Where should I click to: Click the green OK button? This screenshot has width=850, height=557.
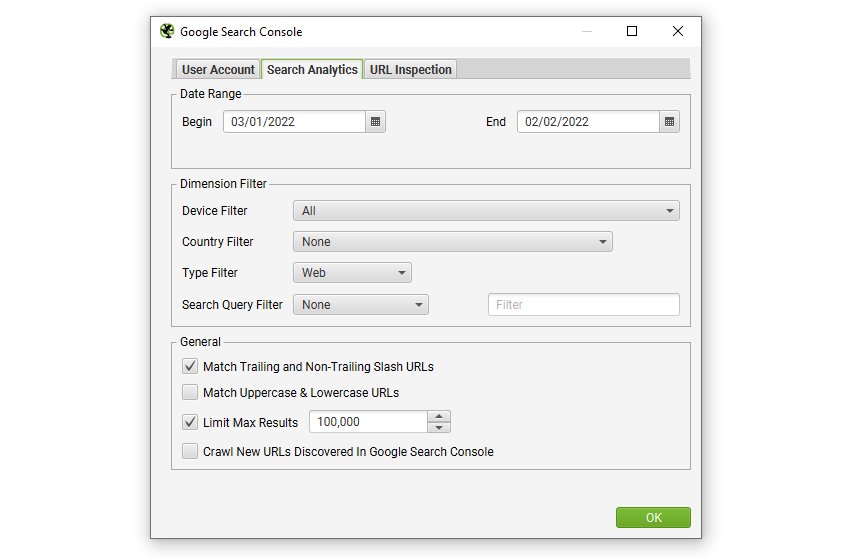pyautogui.click(x=653, y=517)
